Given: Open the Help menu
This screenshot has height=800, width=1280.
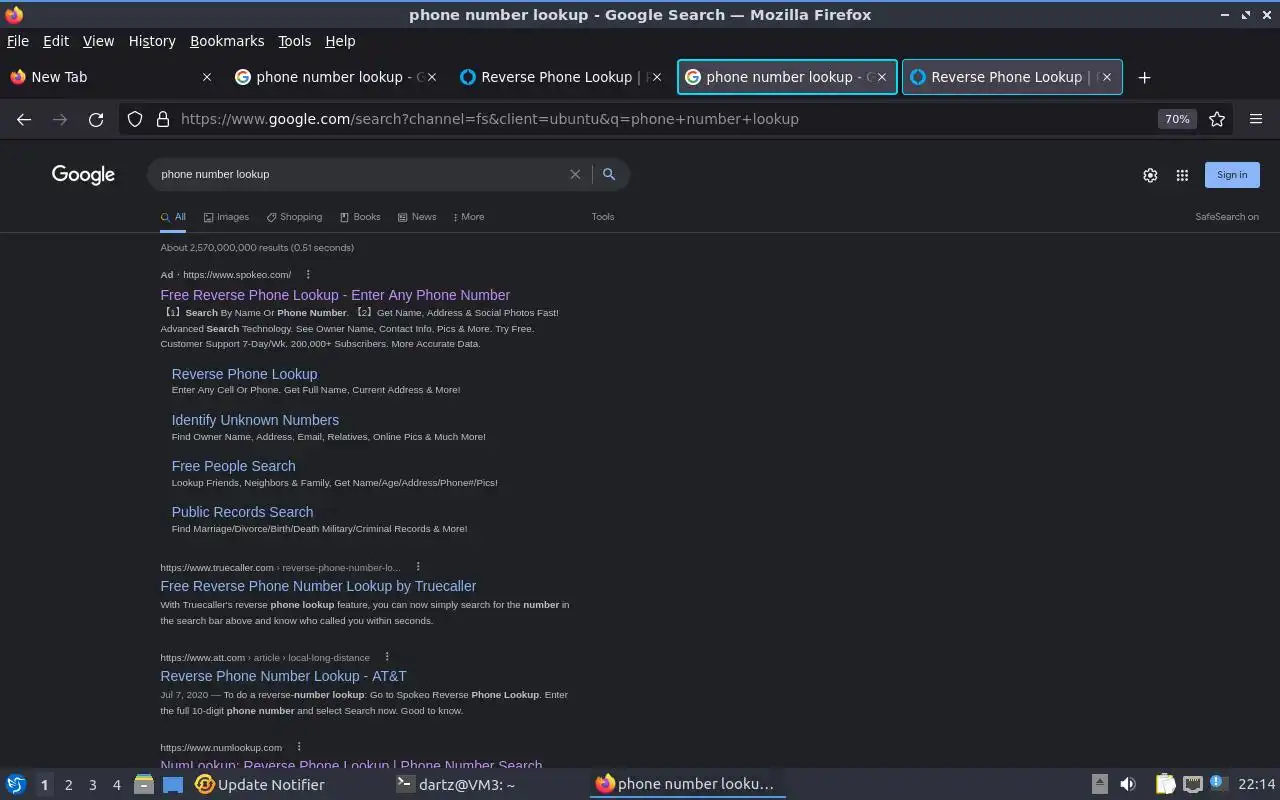Looking at the screenshot, I should (x=340, y=41).
